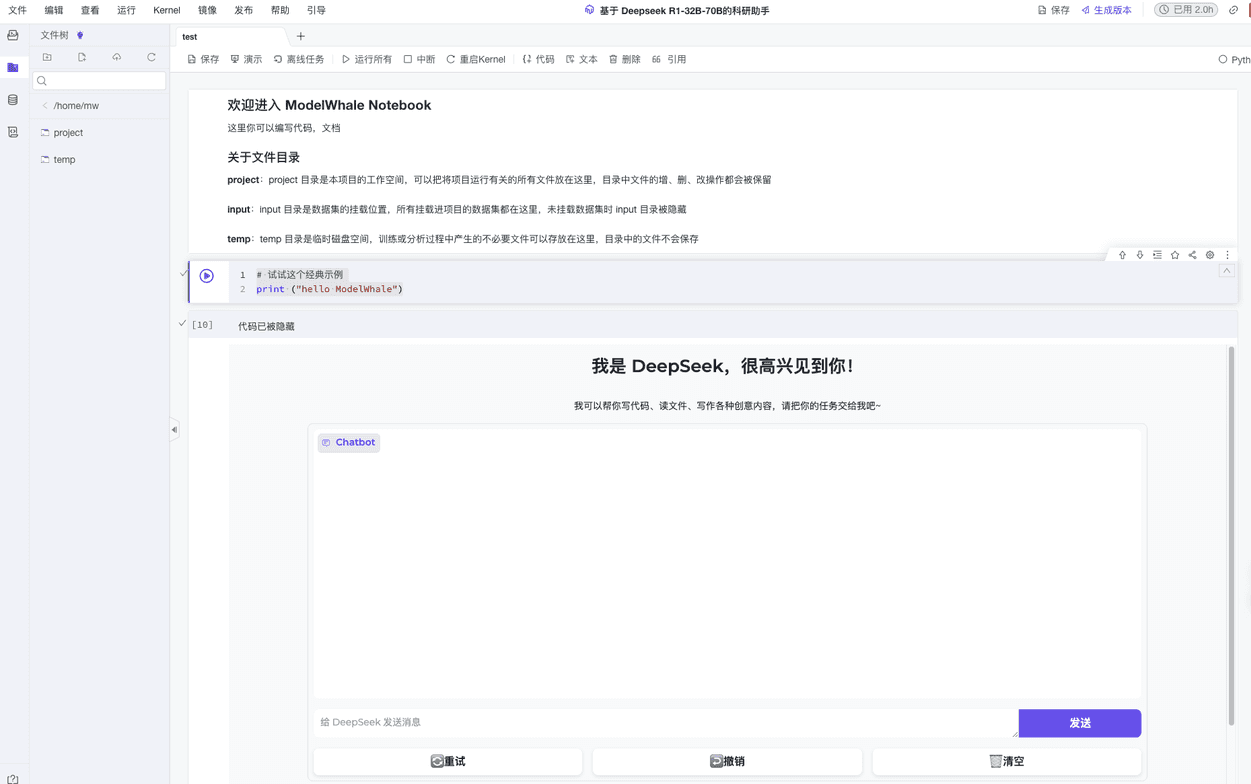The image size is (1251, 784).
Task: Move the cell up
Action: [x=1122, y=255]
